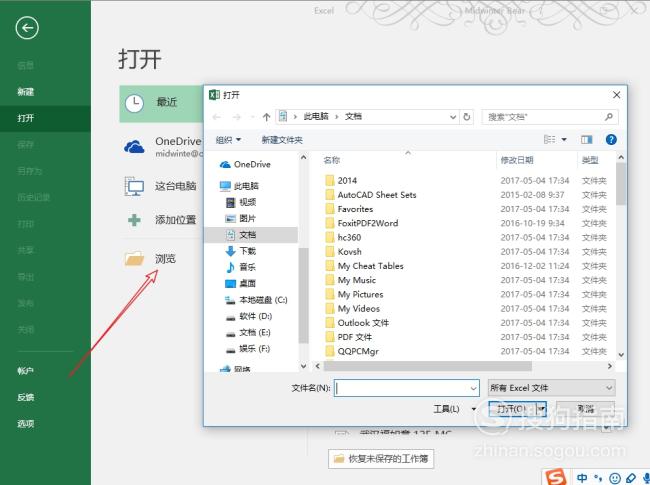This screenshot has width=650, height=485.
Task: Toggle the 中 Chinese input mode indicator
Action: 582,478
